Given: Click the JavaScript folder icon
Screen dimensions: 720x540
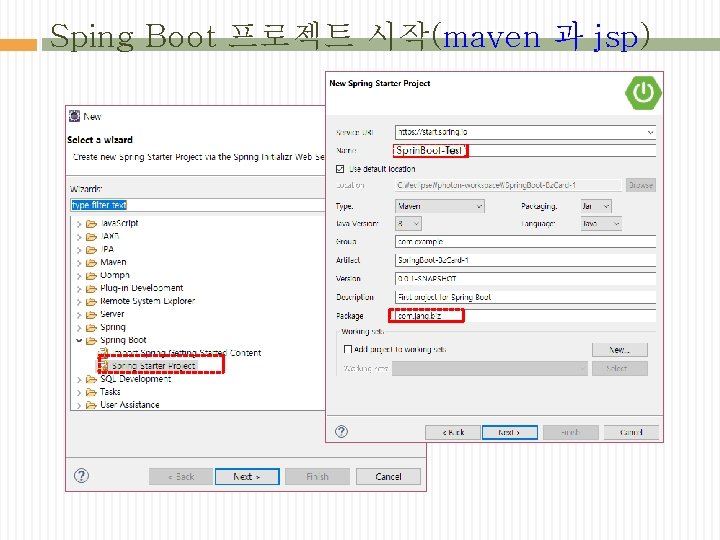Looking at the screenshot, I should 91,224.
